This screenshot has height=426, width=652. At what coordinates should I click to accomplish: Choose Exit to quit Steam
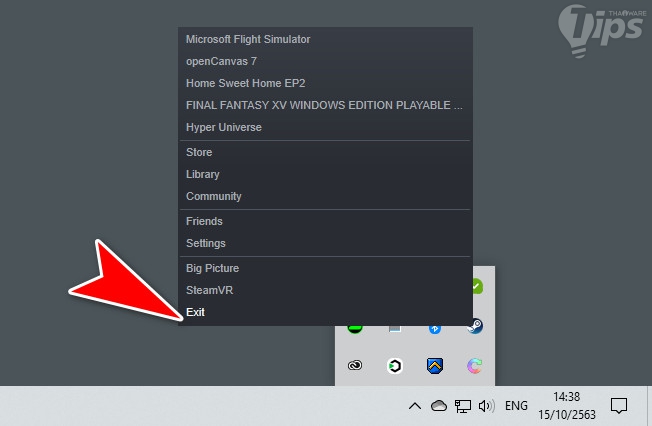[x=325, y=312]
